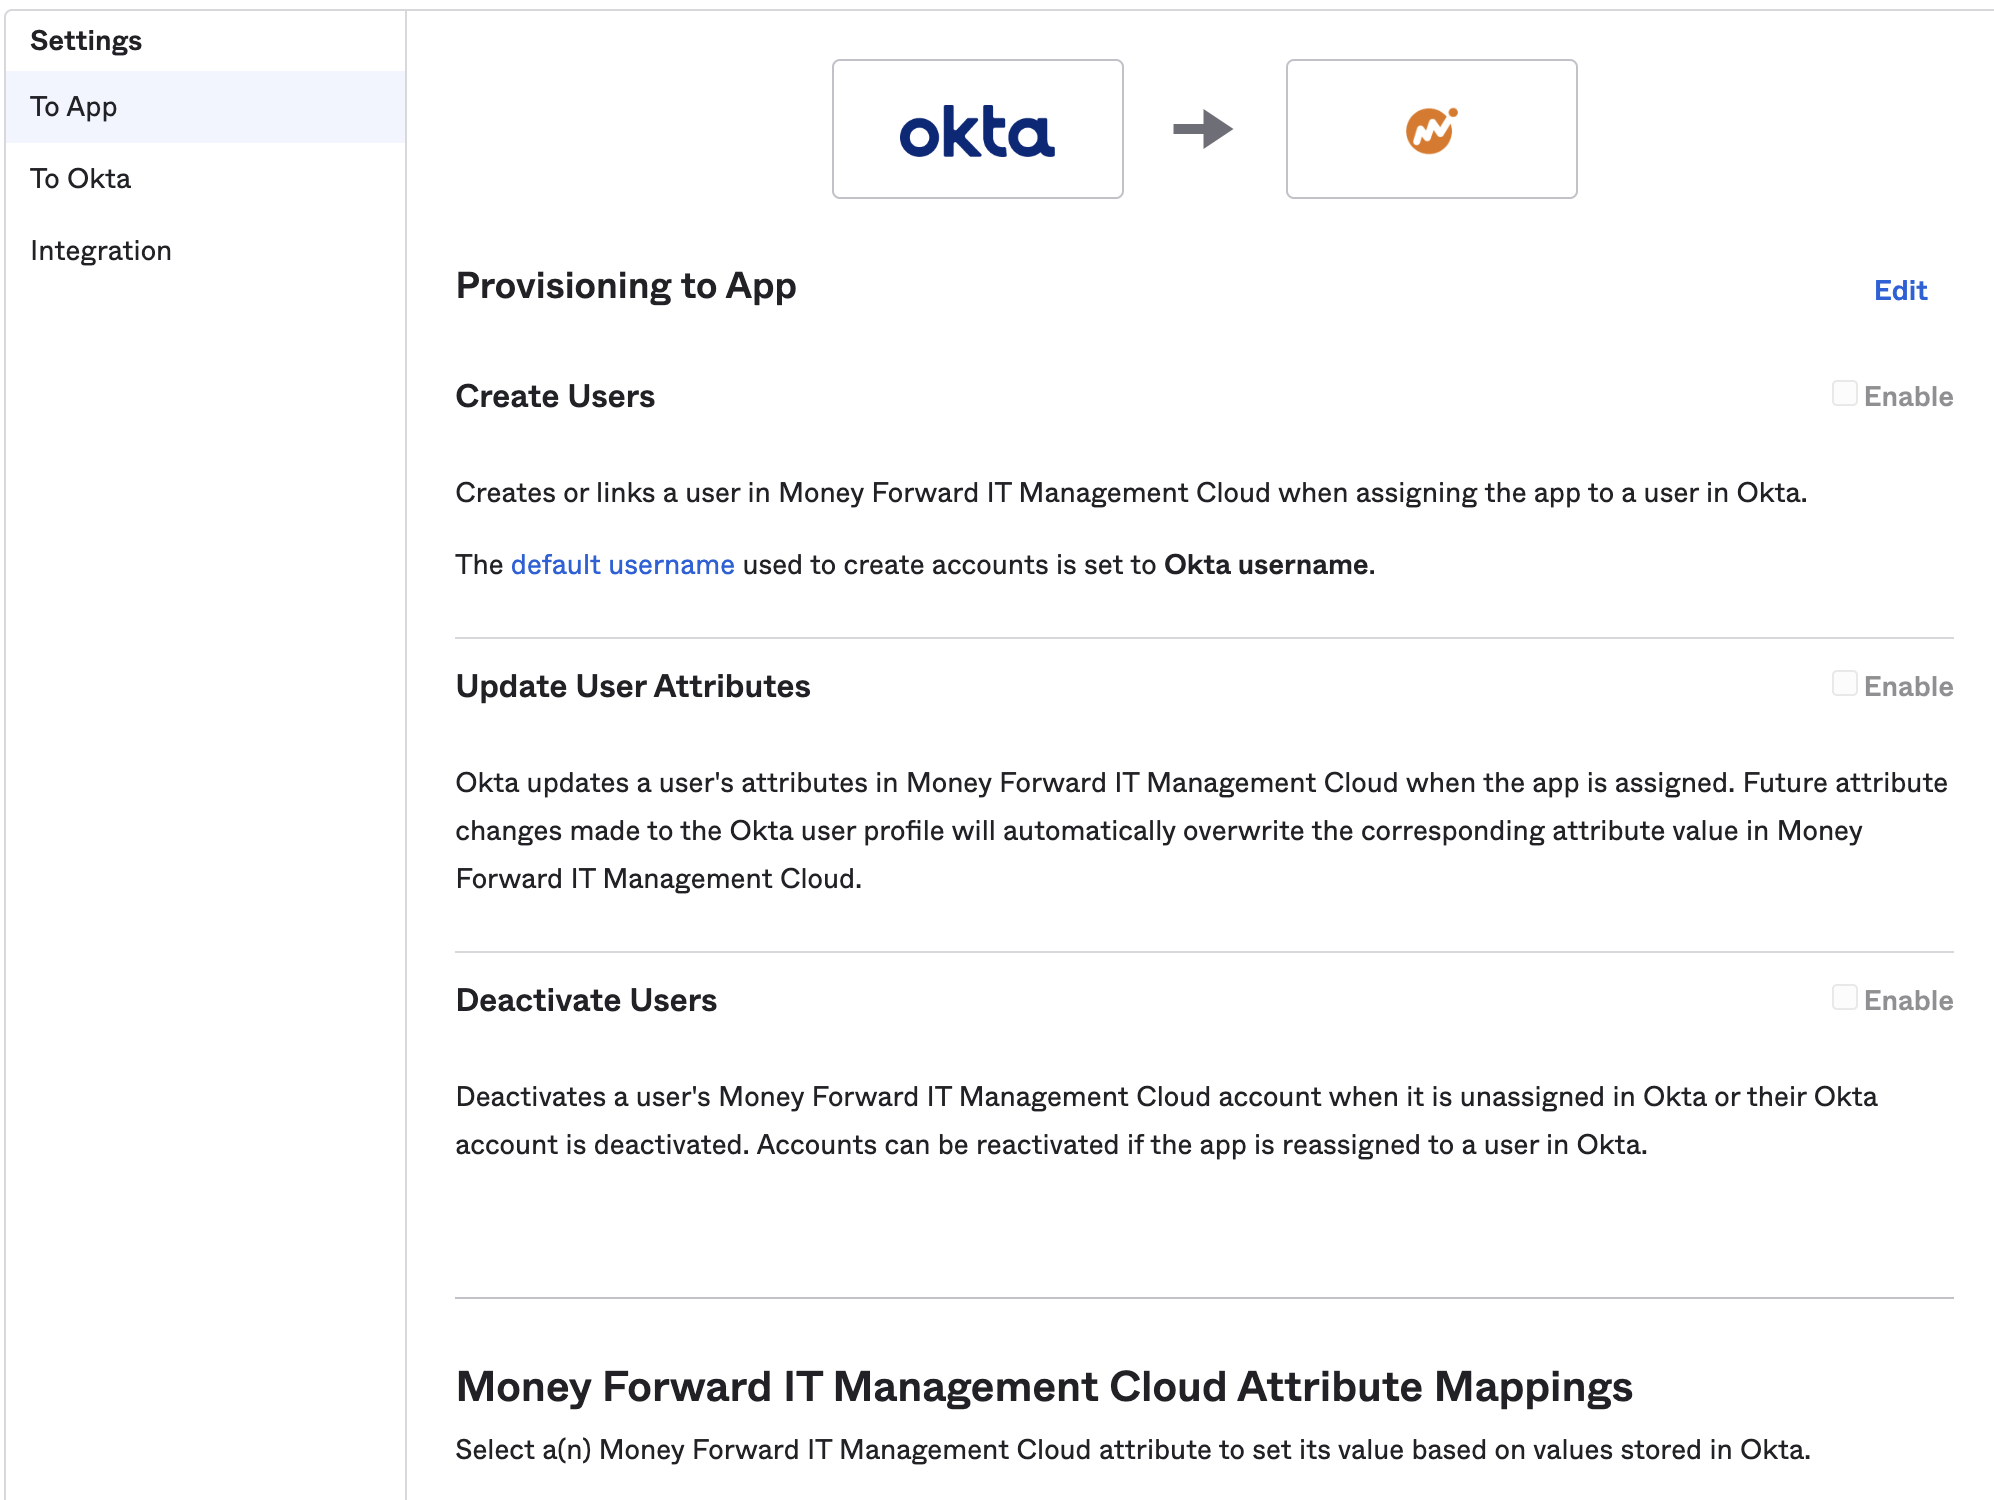Screen dimensions: 1994x1500
Task: Click the Attribute Mappings heading
Action: click(1044, 1387)
